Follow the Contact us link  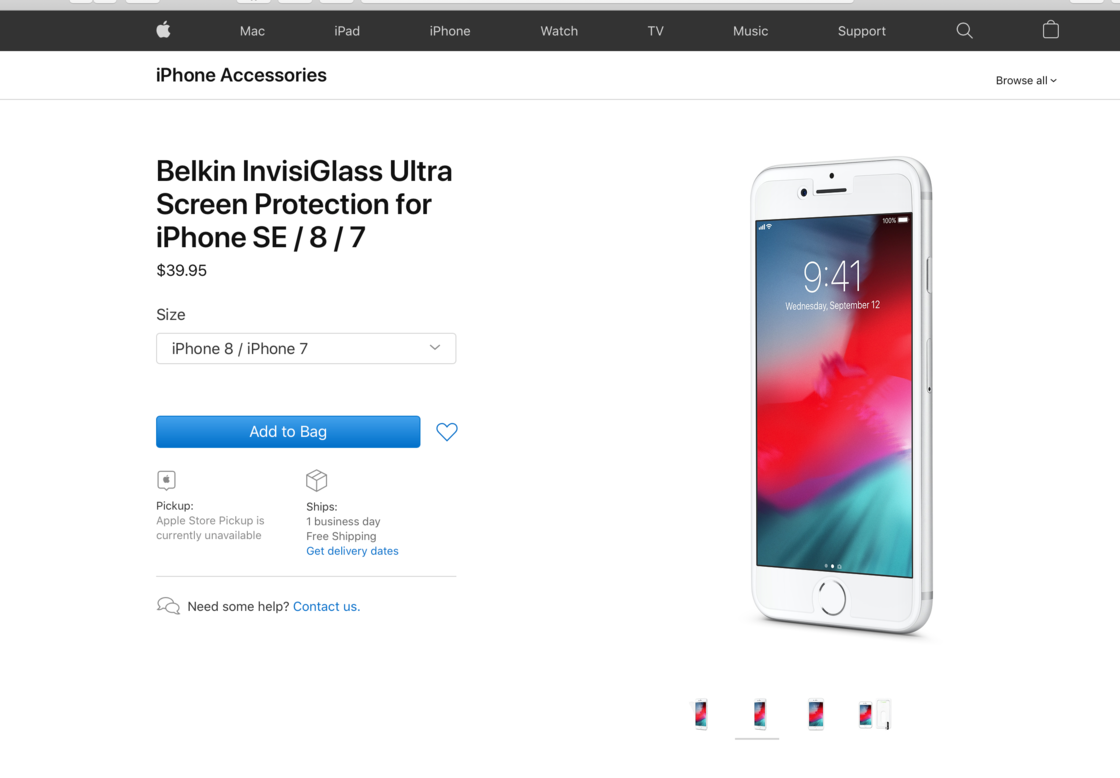326,607
